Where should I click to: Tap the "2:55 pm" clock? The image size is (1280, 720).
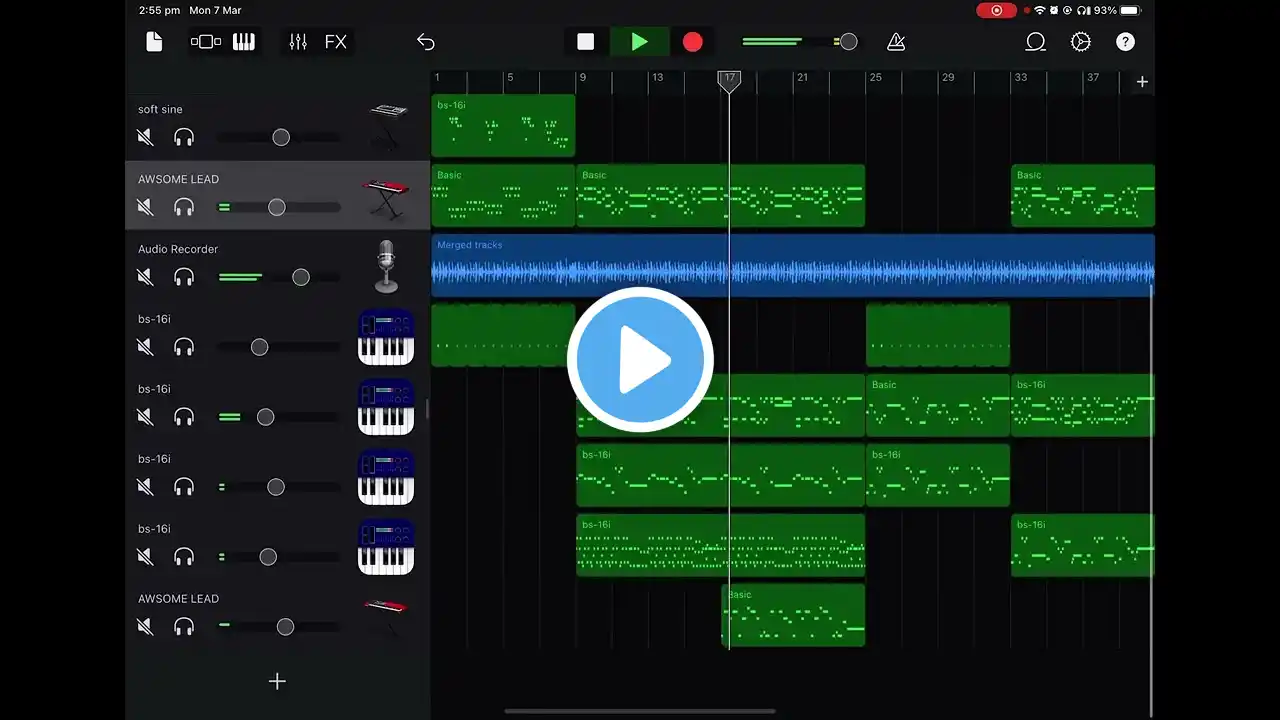coord(160,10)
